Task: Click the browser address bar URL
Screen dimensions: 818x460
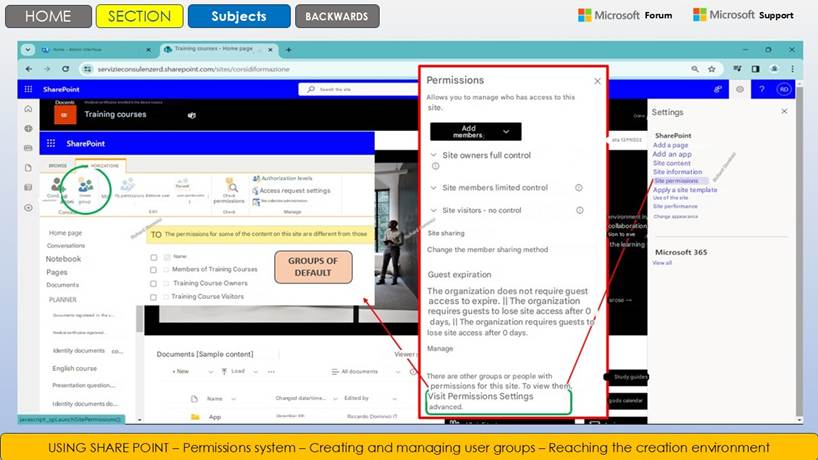Action: 193,69
